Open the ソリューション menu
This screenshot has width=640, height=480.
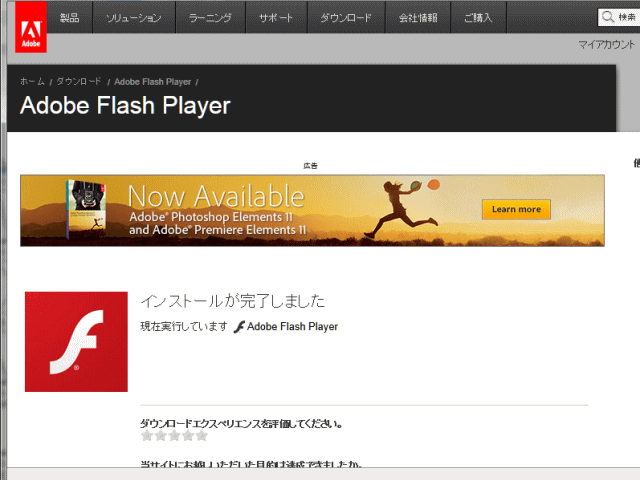[134, 18]
